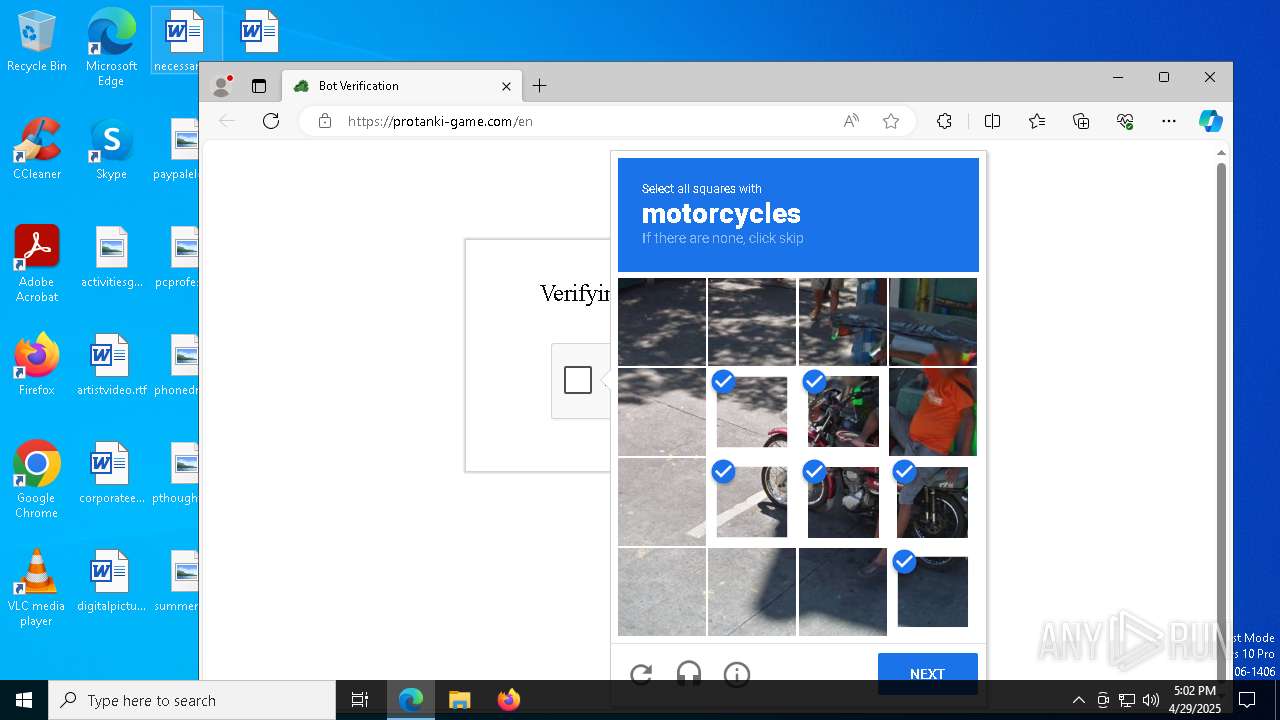Open the taskbar clock showing 5:02 PM
Image resolution: width=1280 pixels, height=720 pixels.
click(1195, 700)
